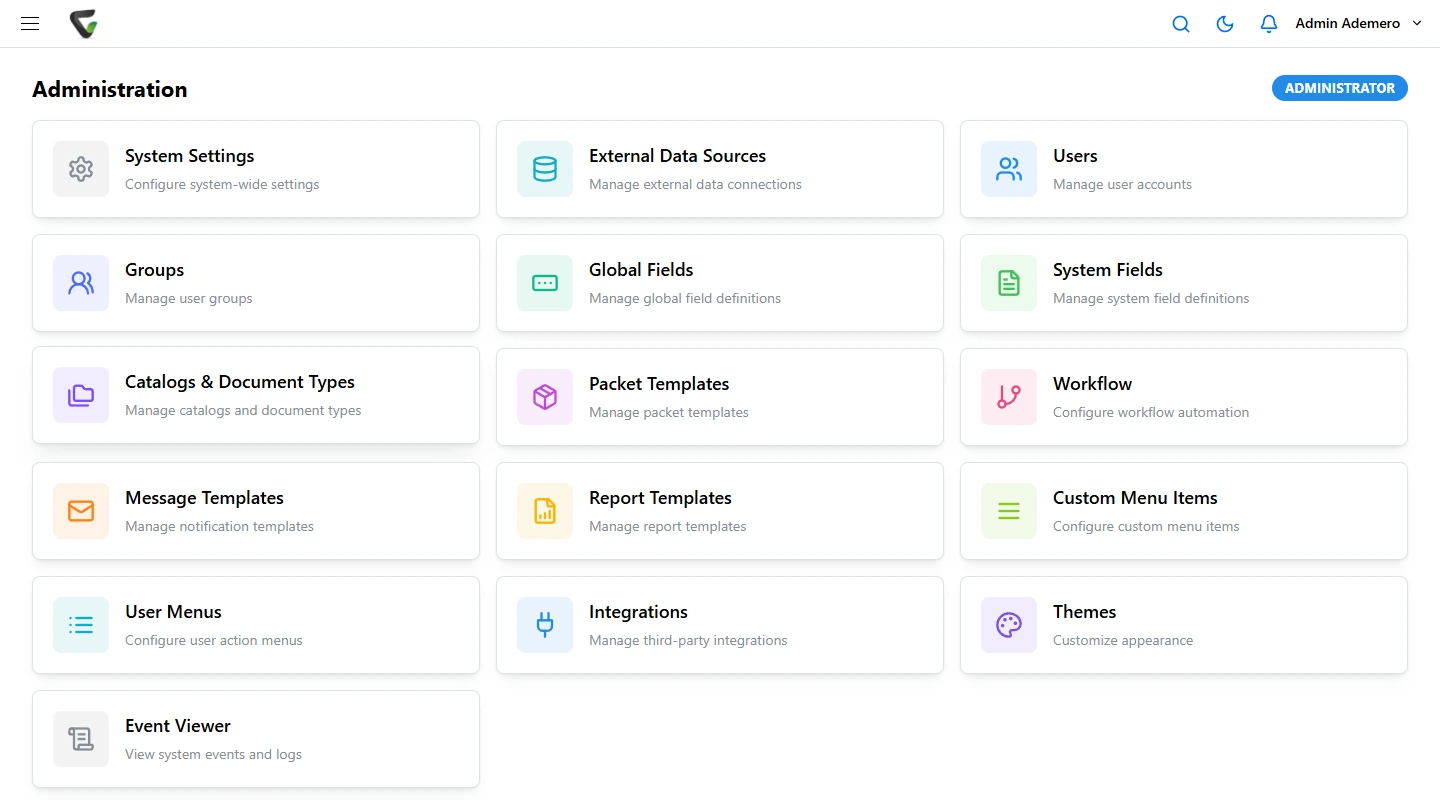Select the Message Templates title
The width and height of the screenshot is (1440, 800).
coord(204,498)
